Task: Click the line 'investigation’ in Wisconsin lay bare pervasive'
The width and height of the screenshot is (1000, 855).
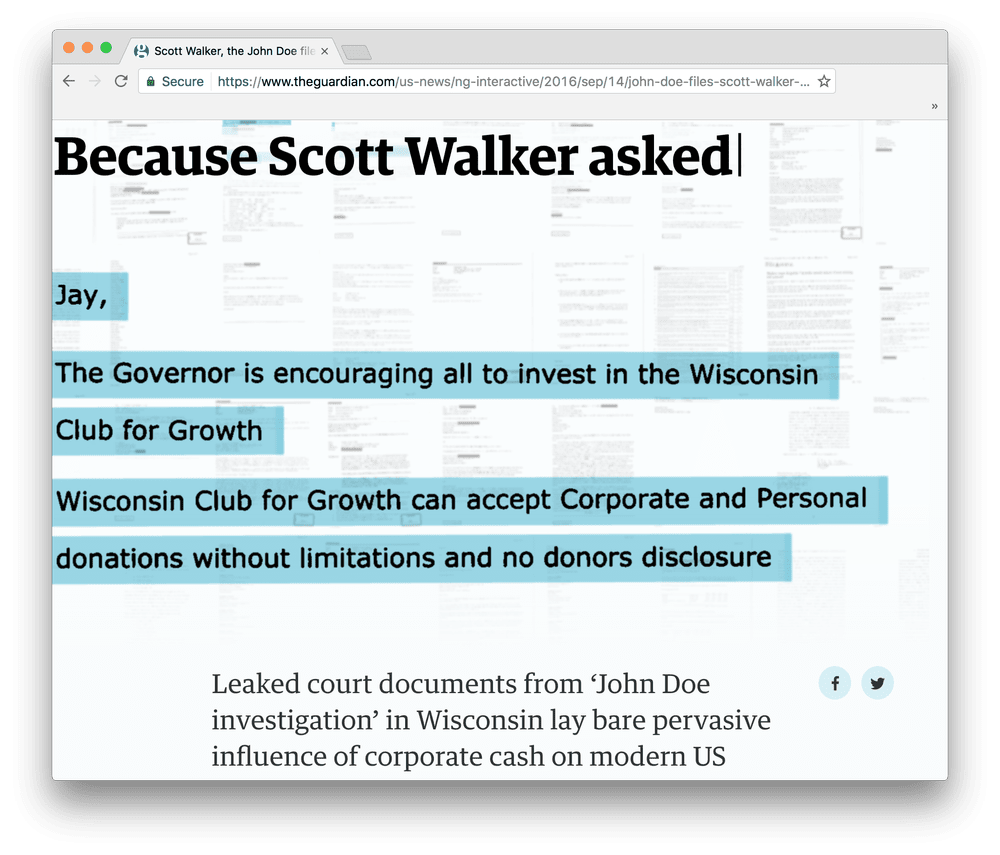Action: coord(491,720)
